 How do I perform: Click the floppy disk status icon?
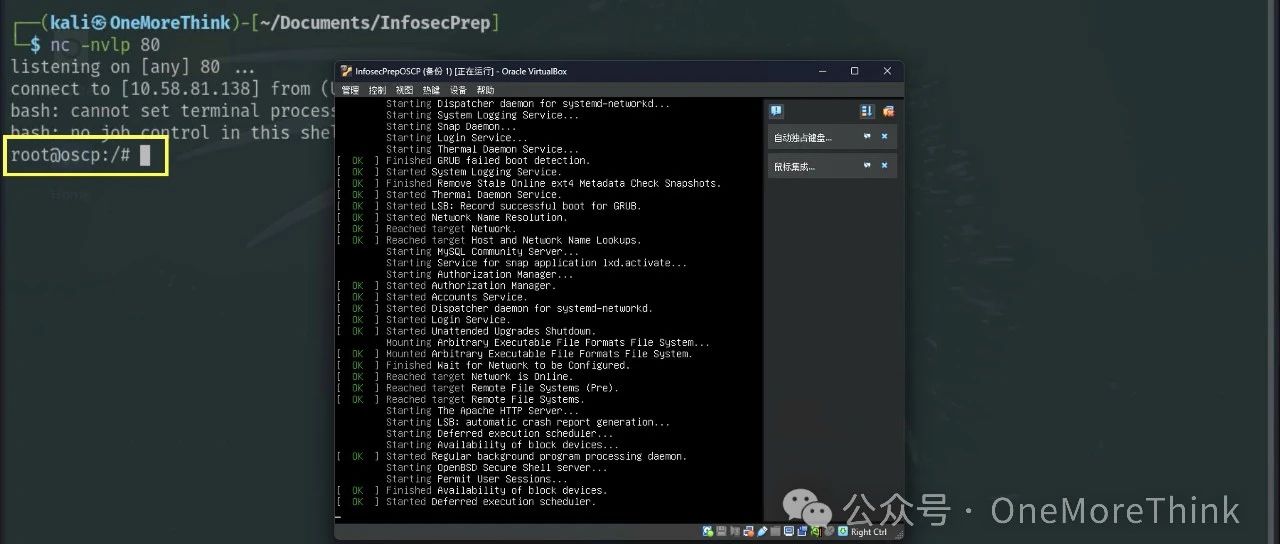pyautogui.click(x=722, y=532)
